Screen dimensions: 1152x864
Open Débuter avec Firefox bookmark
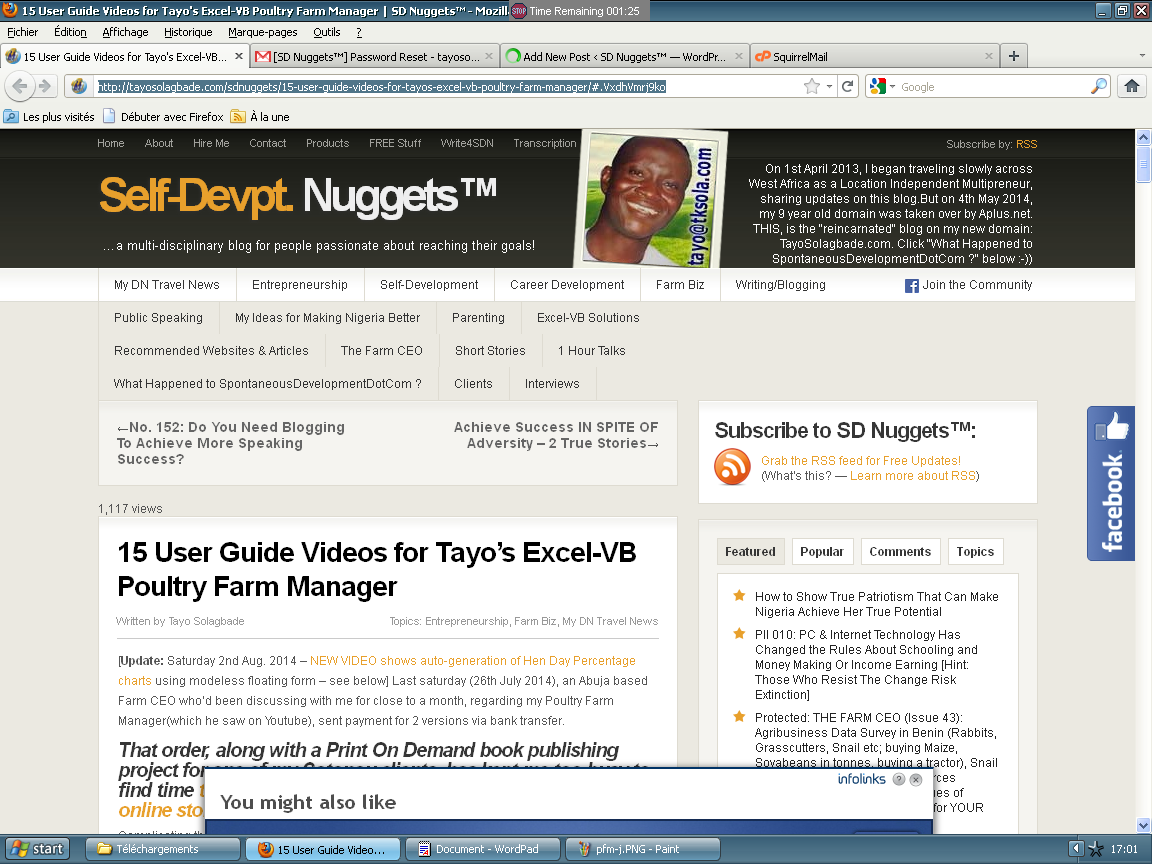(163, 117)
